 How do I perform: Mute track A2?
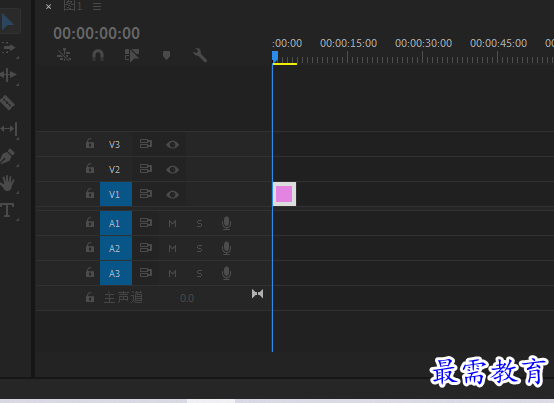tap(172, 249)
